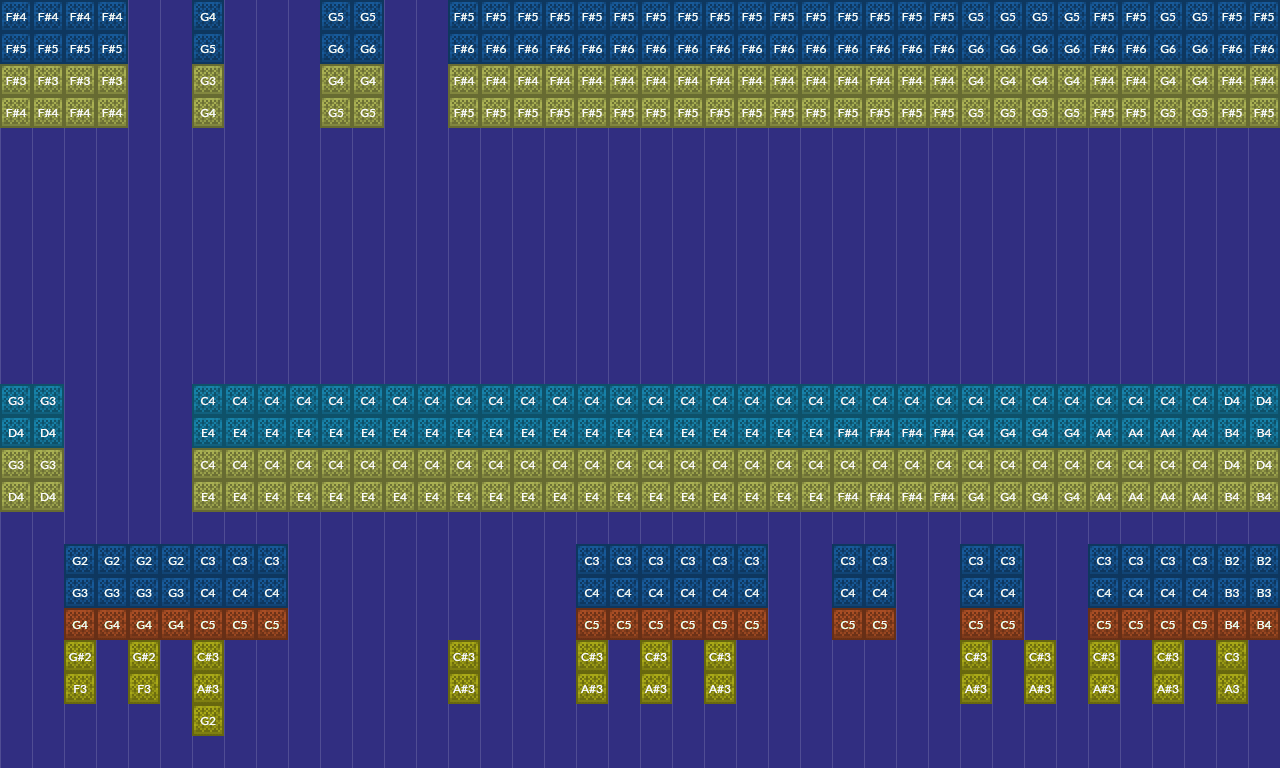The width and height of the screenshot is (1280, 768).
Task: Select the first teal F#4 note
Action: click(x=848, y=432)
